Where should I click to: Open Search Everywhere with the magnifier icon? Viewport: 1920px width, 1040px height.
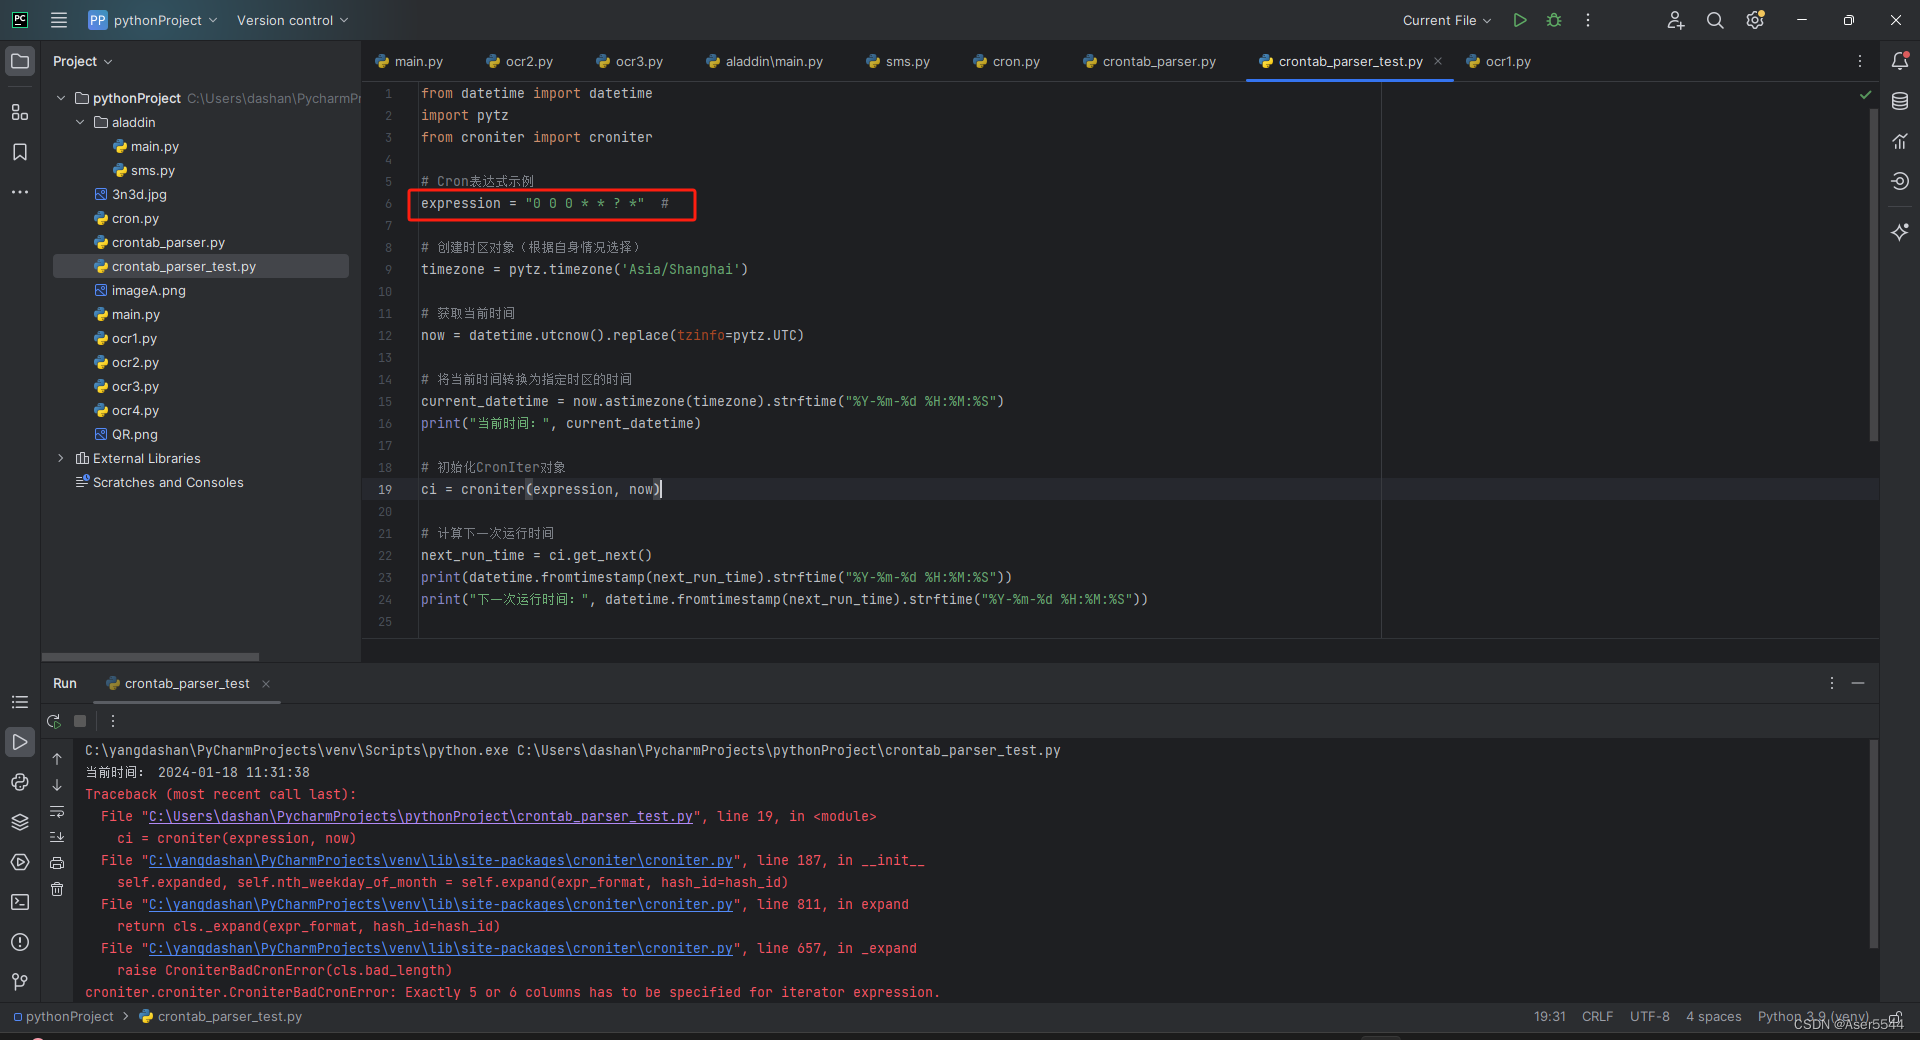point(1715,20)
